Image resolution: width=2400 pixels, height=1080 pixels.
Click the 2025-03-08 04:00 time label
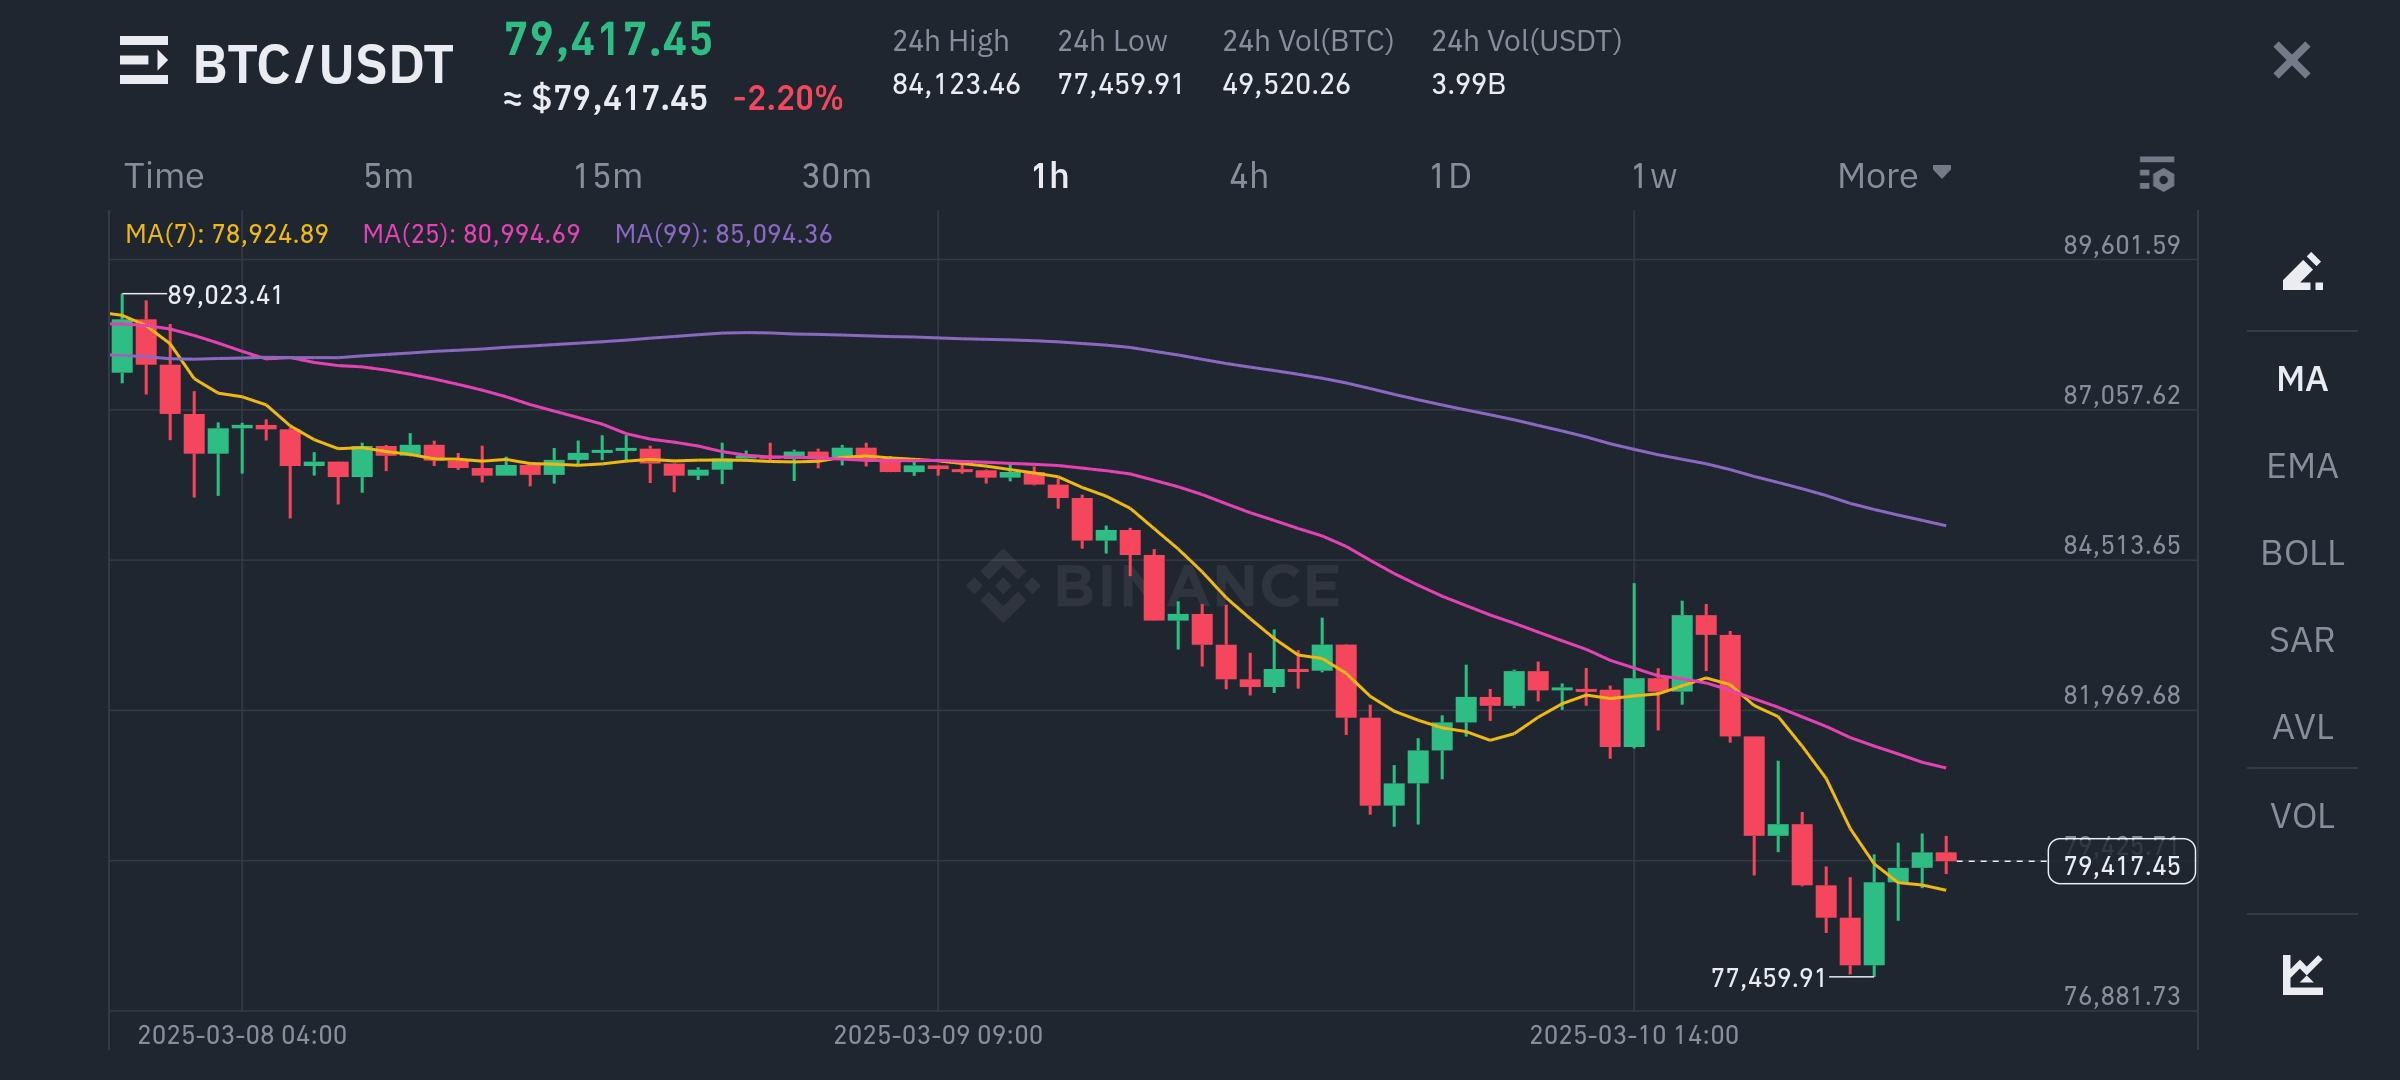tap(242, 1035)
